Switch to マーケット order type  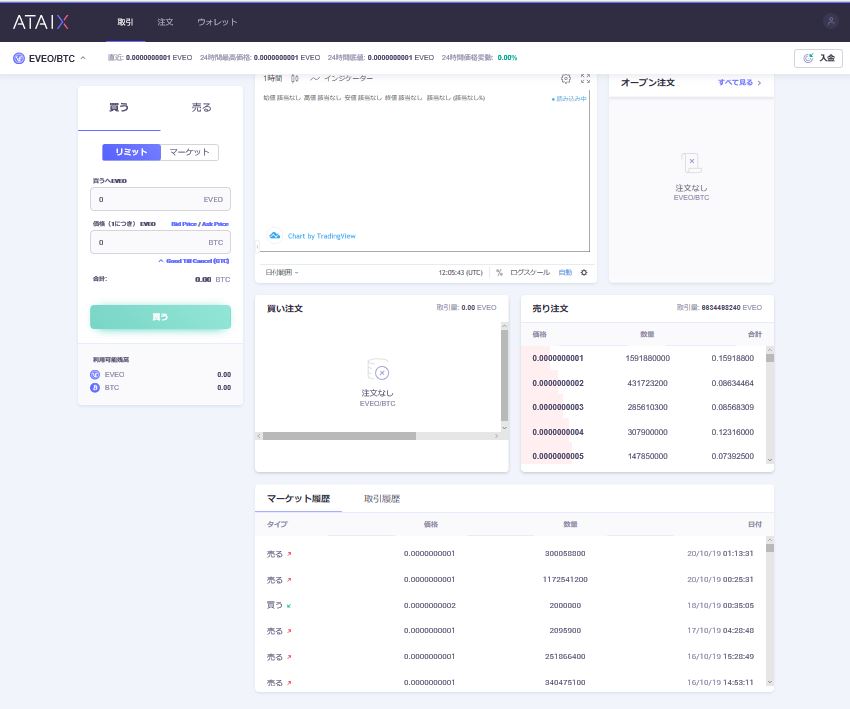189,152
